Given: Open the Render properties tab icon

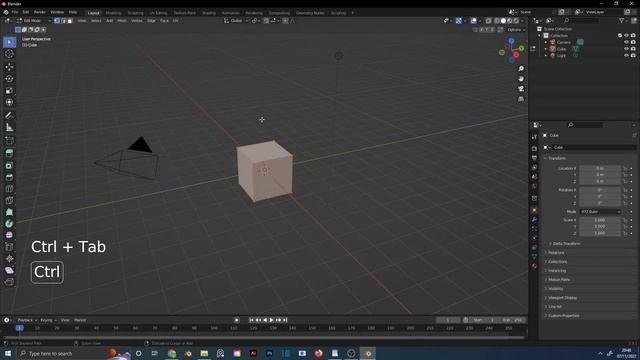Looking at the screenshot, I should point(534,149).
